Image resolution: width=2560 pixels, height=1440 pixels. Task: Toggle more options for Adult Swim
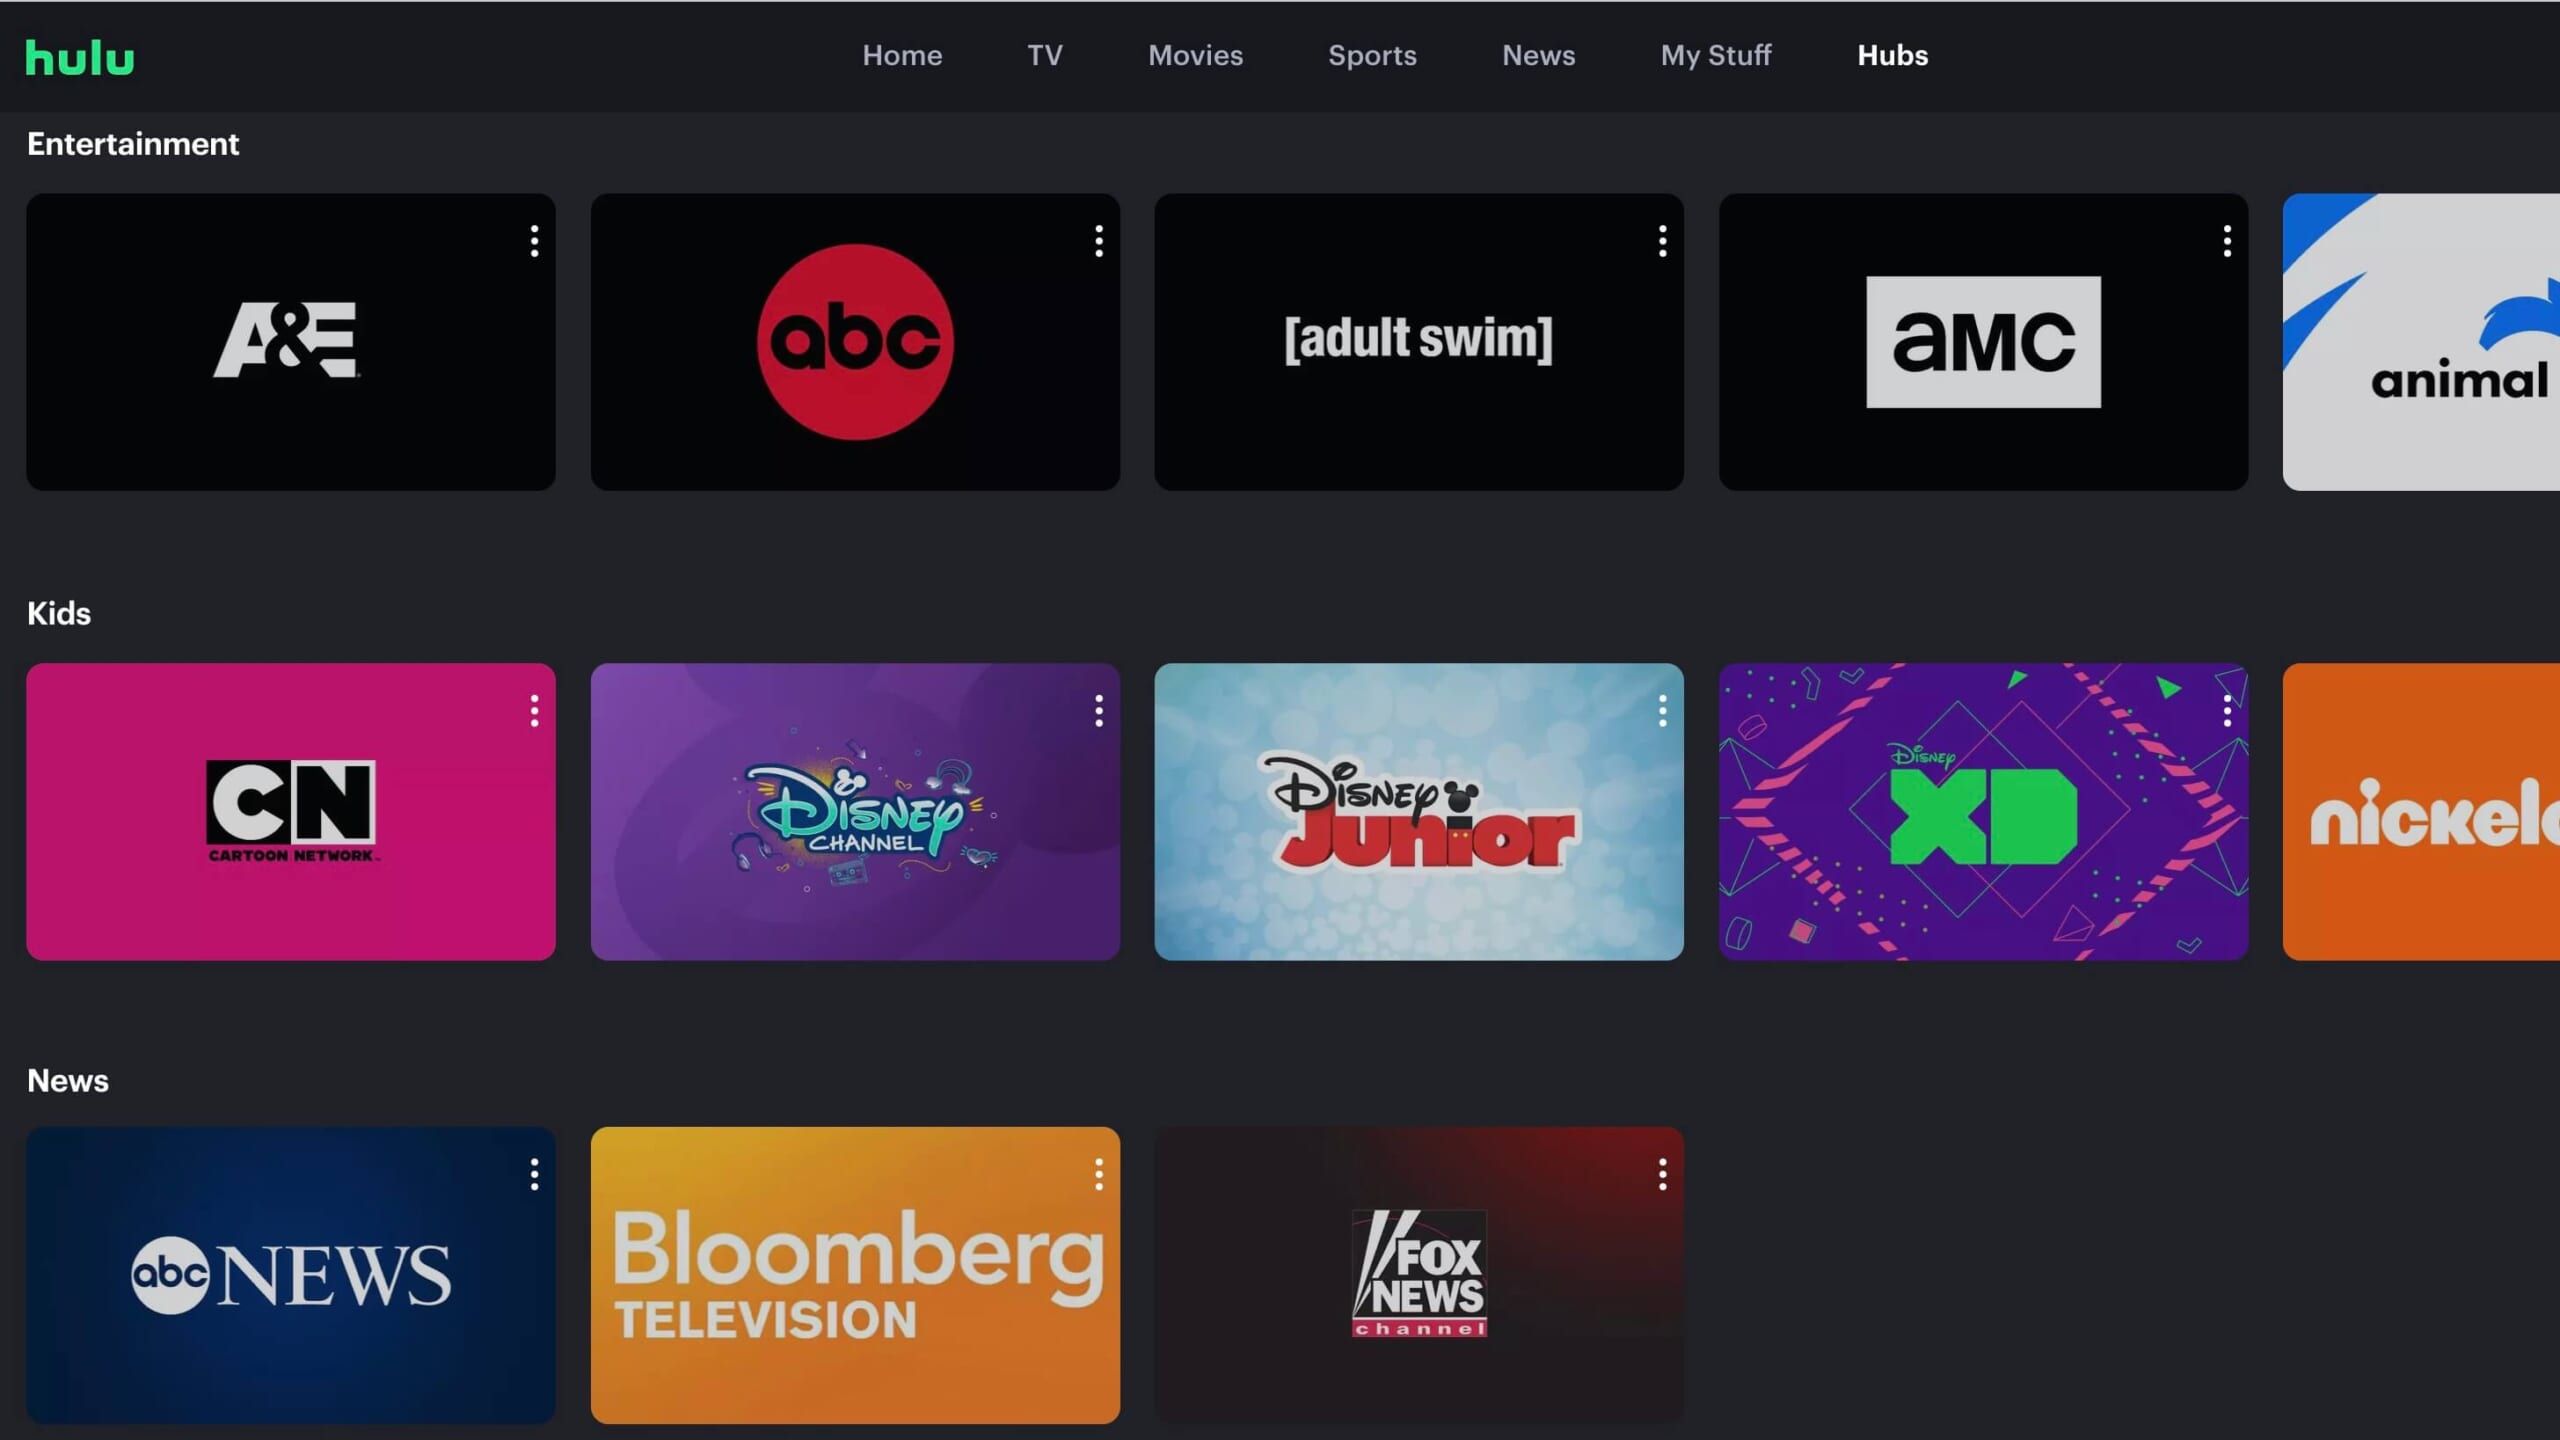point(1662,241)
